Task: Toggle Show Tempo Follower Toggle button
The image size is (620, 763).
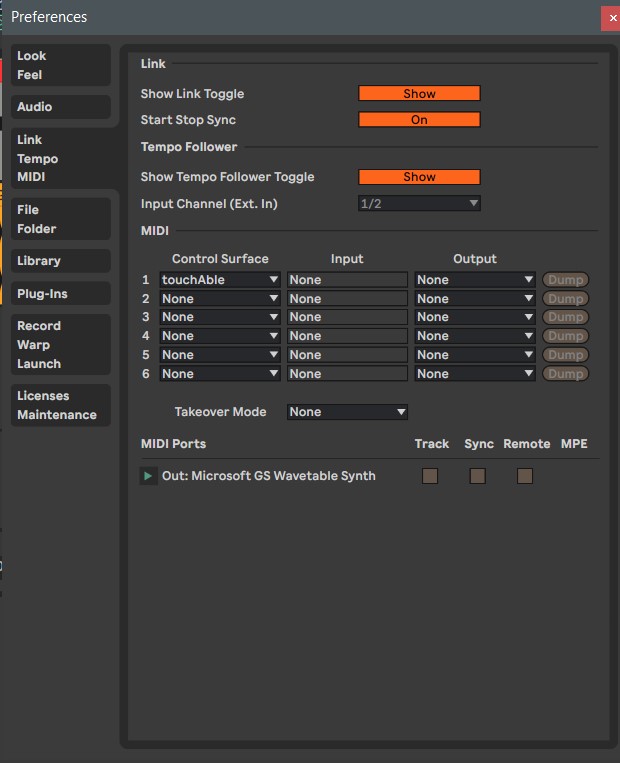Action: [419, 177]
